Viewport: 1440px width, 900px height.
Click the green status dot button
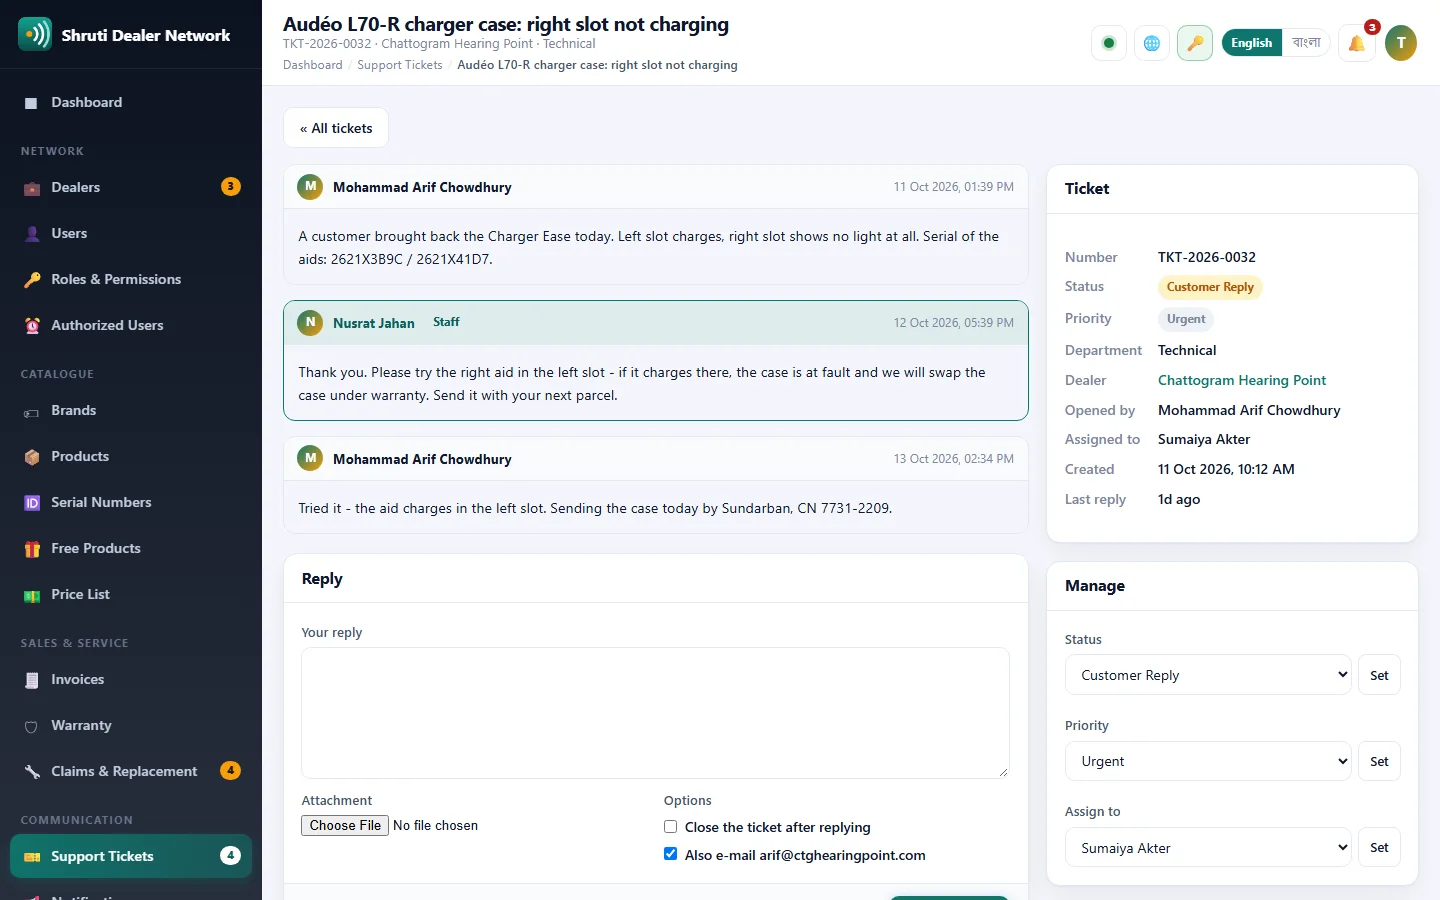pyautogui.click(x=1109, y=43)
